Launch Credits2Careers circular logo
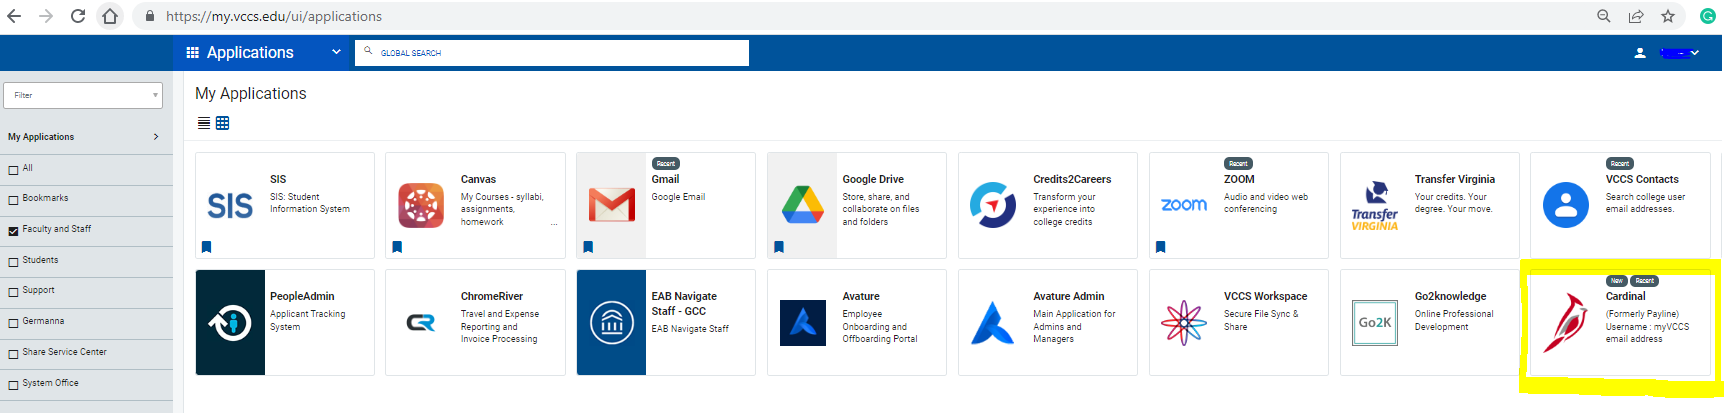The width and height of the screenshot is (1724, 413). 993,205
